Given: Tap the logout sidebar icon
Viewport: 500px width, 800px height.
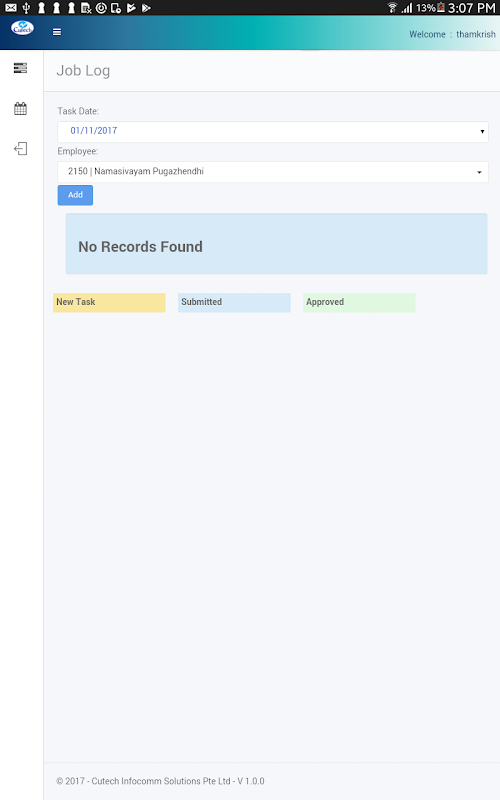Looking at the screenshot, I should tap(20, 148).
